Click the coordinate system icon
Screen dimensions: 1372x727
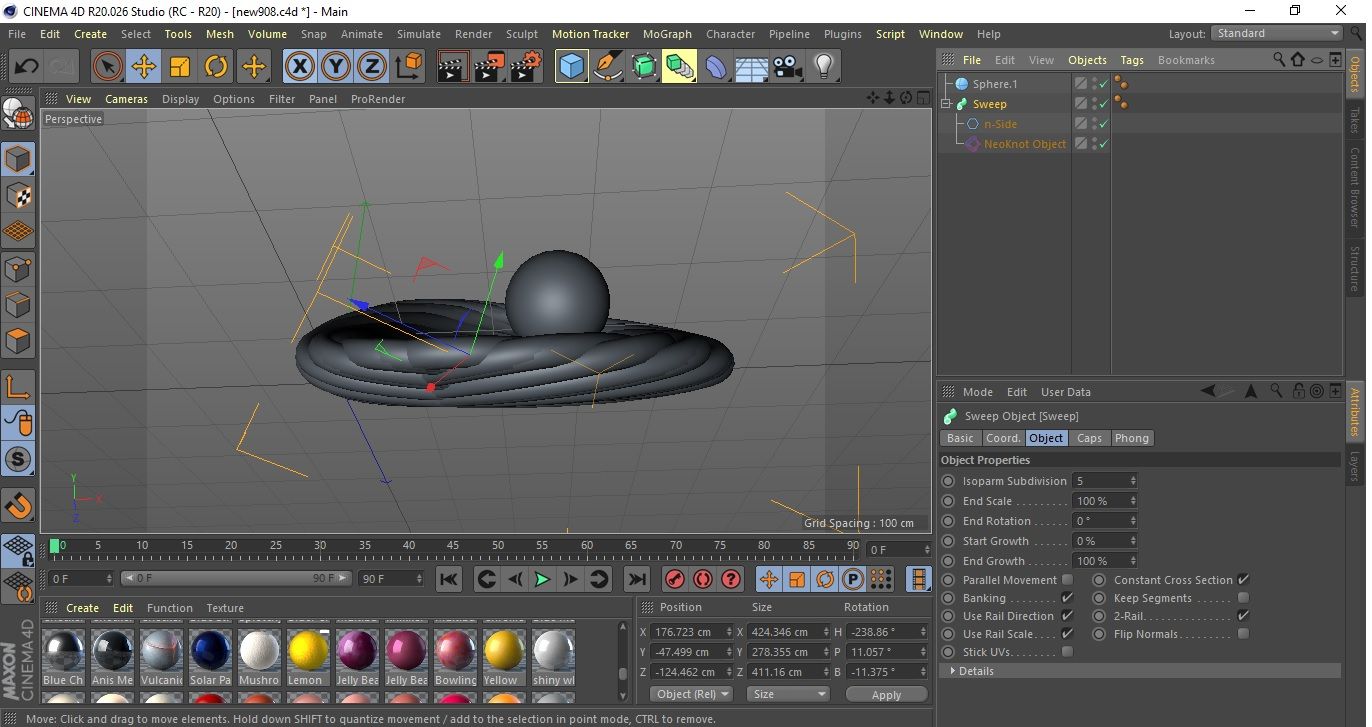[408, 67]
